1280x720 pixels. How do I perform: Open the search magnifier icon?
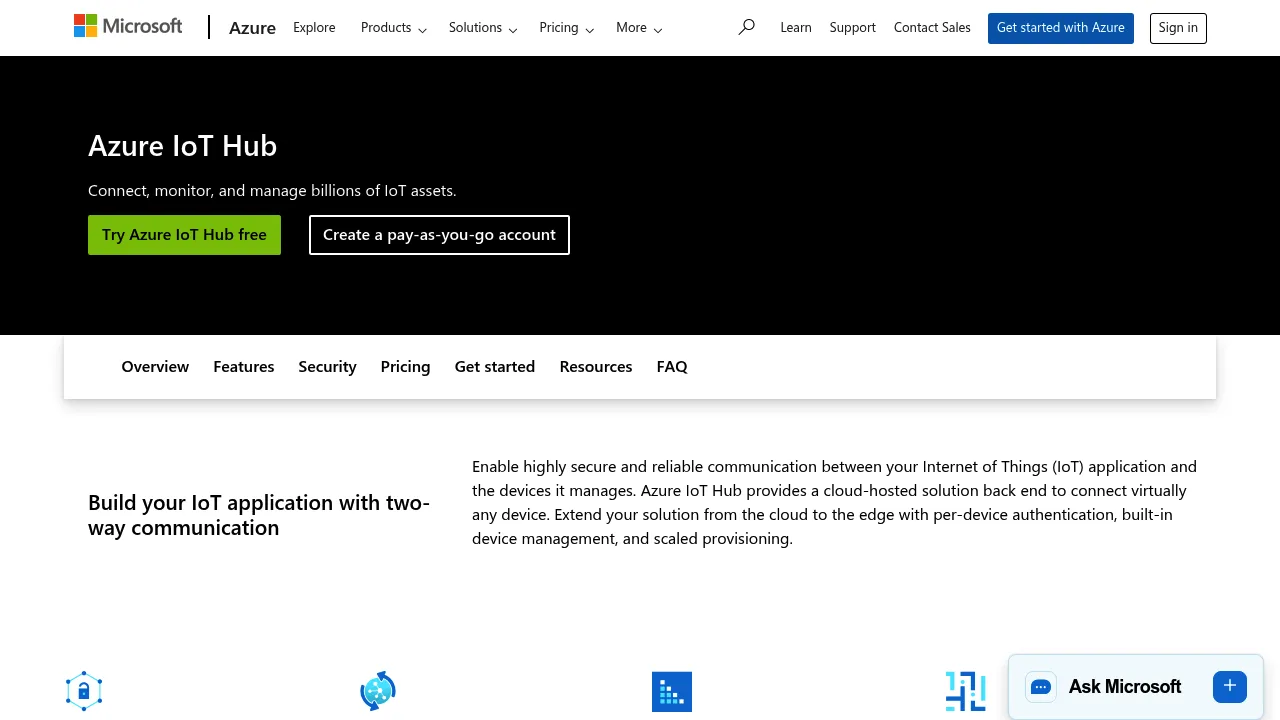coord(746,27)
